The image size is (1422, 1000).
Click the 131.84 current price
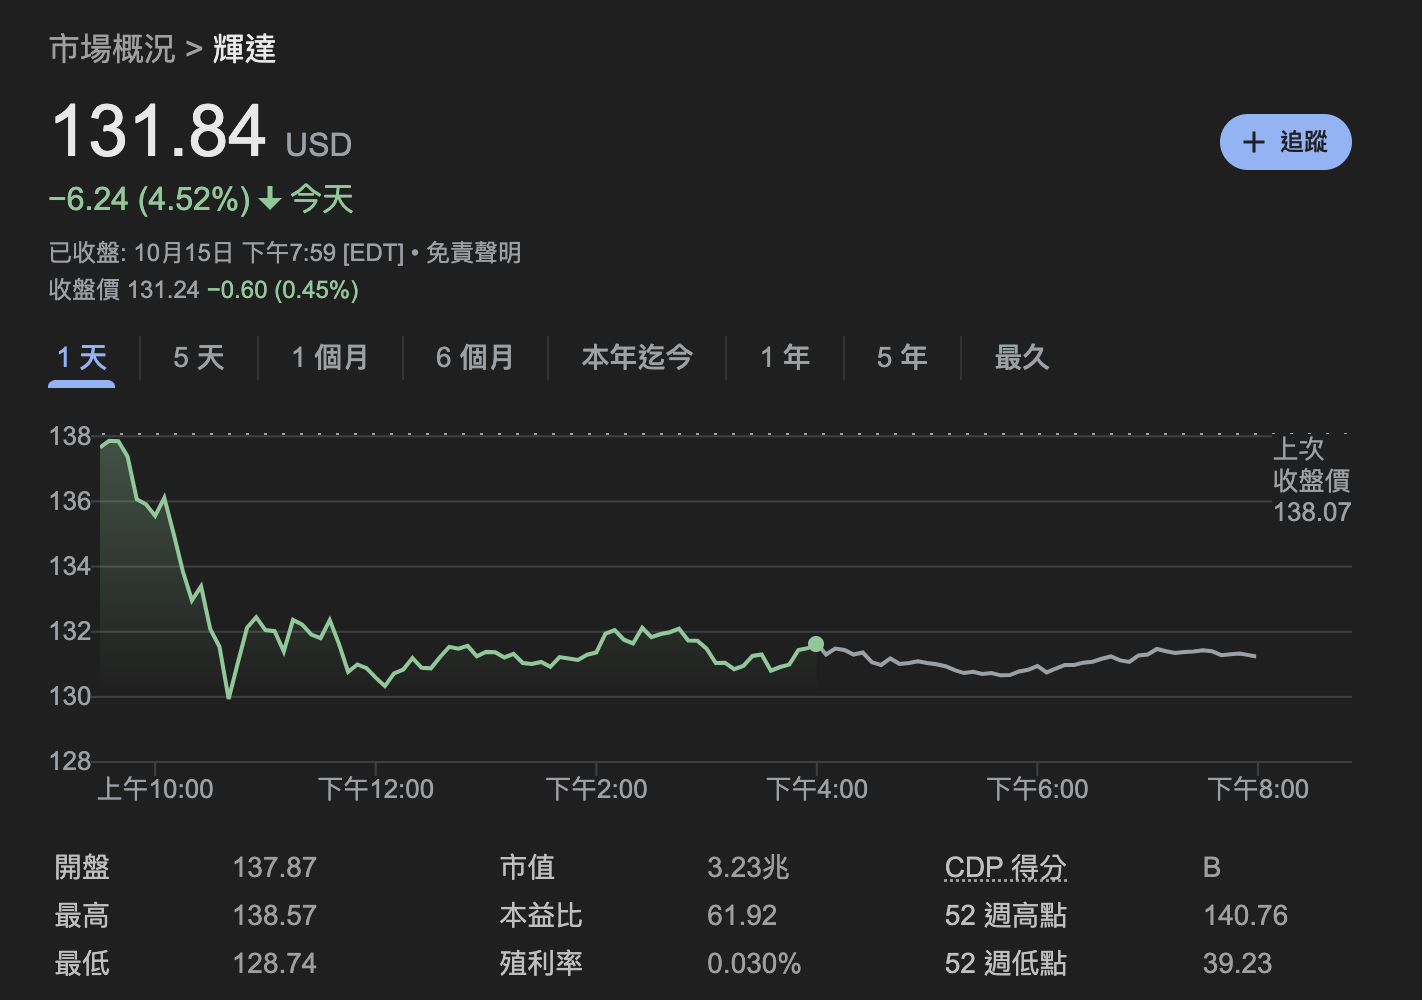pos(159,131)
